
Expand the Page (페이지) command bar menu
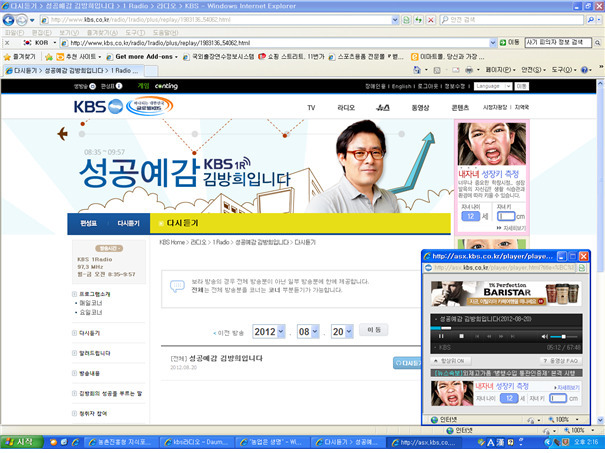click(500, 70)
